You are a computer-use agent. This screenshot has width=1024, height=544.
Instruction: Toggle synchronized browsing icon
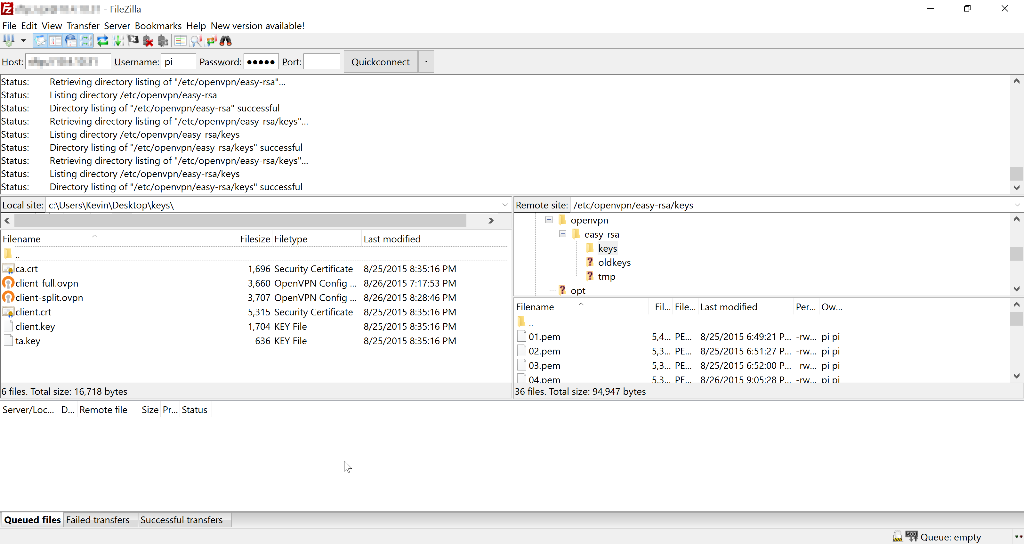click(x=211, y=40)
